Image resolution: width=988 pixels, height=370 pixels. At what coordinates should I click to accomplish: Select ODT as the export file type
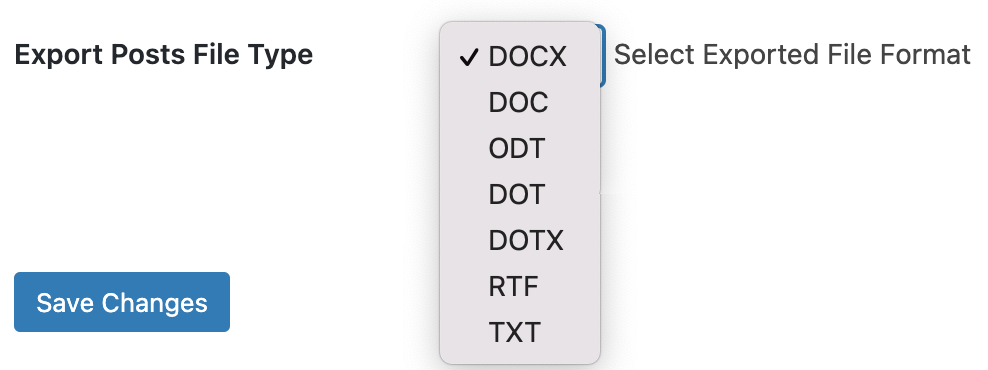coord(520,149)
